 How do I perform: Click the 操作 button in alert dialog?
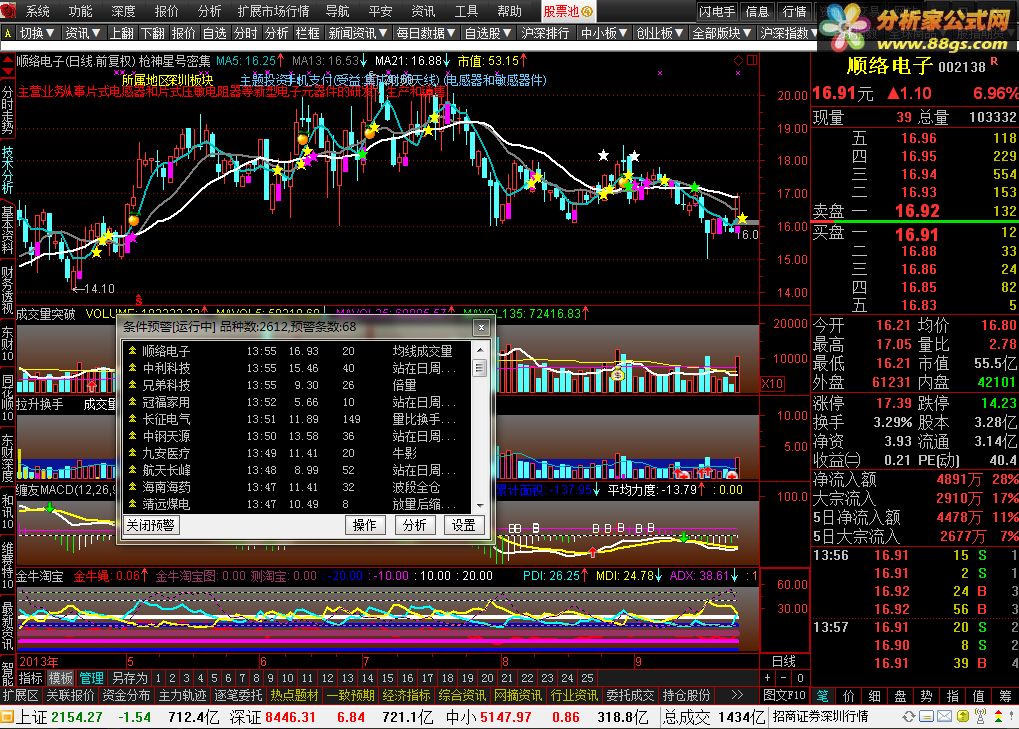coord(365,525)
